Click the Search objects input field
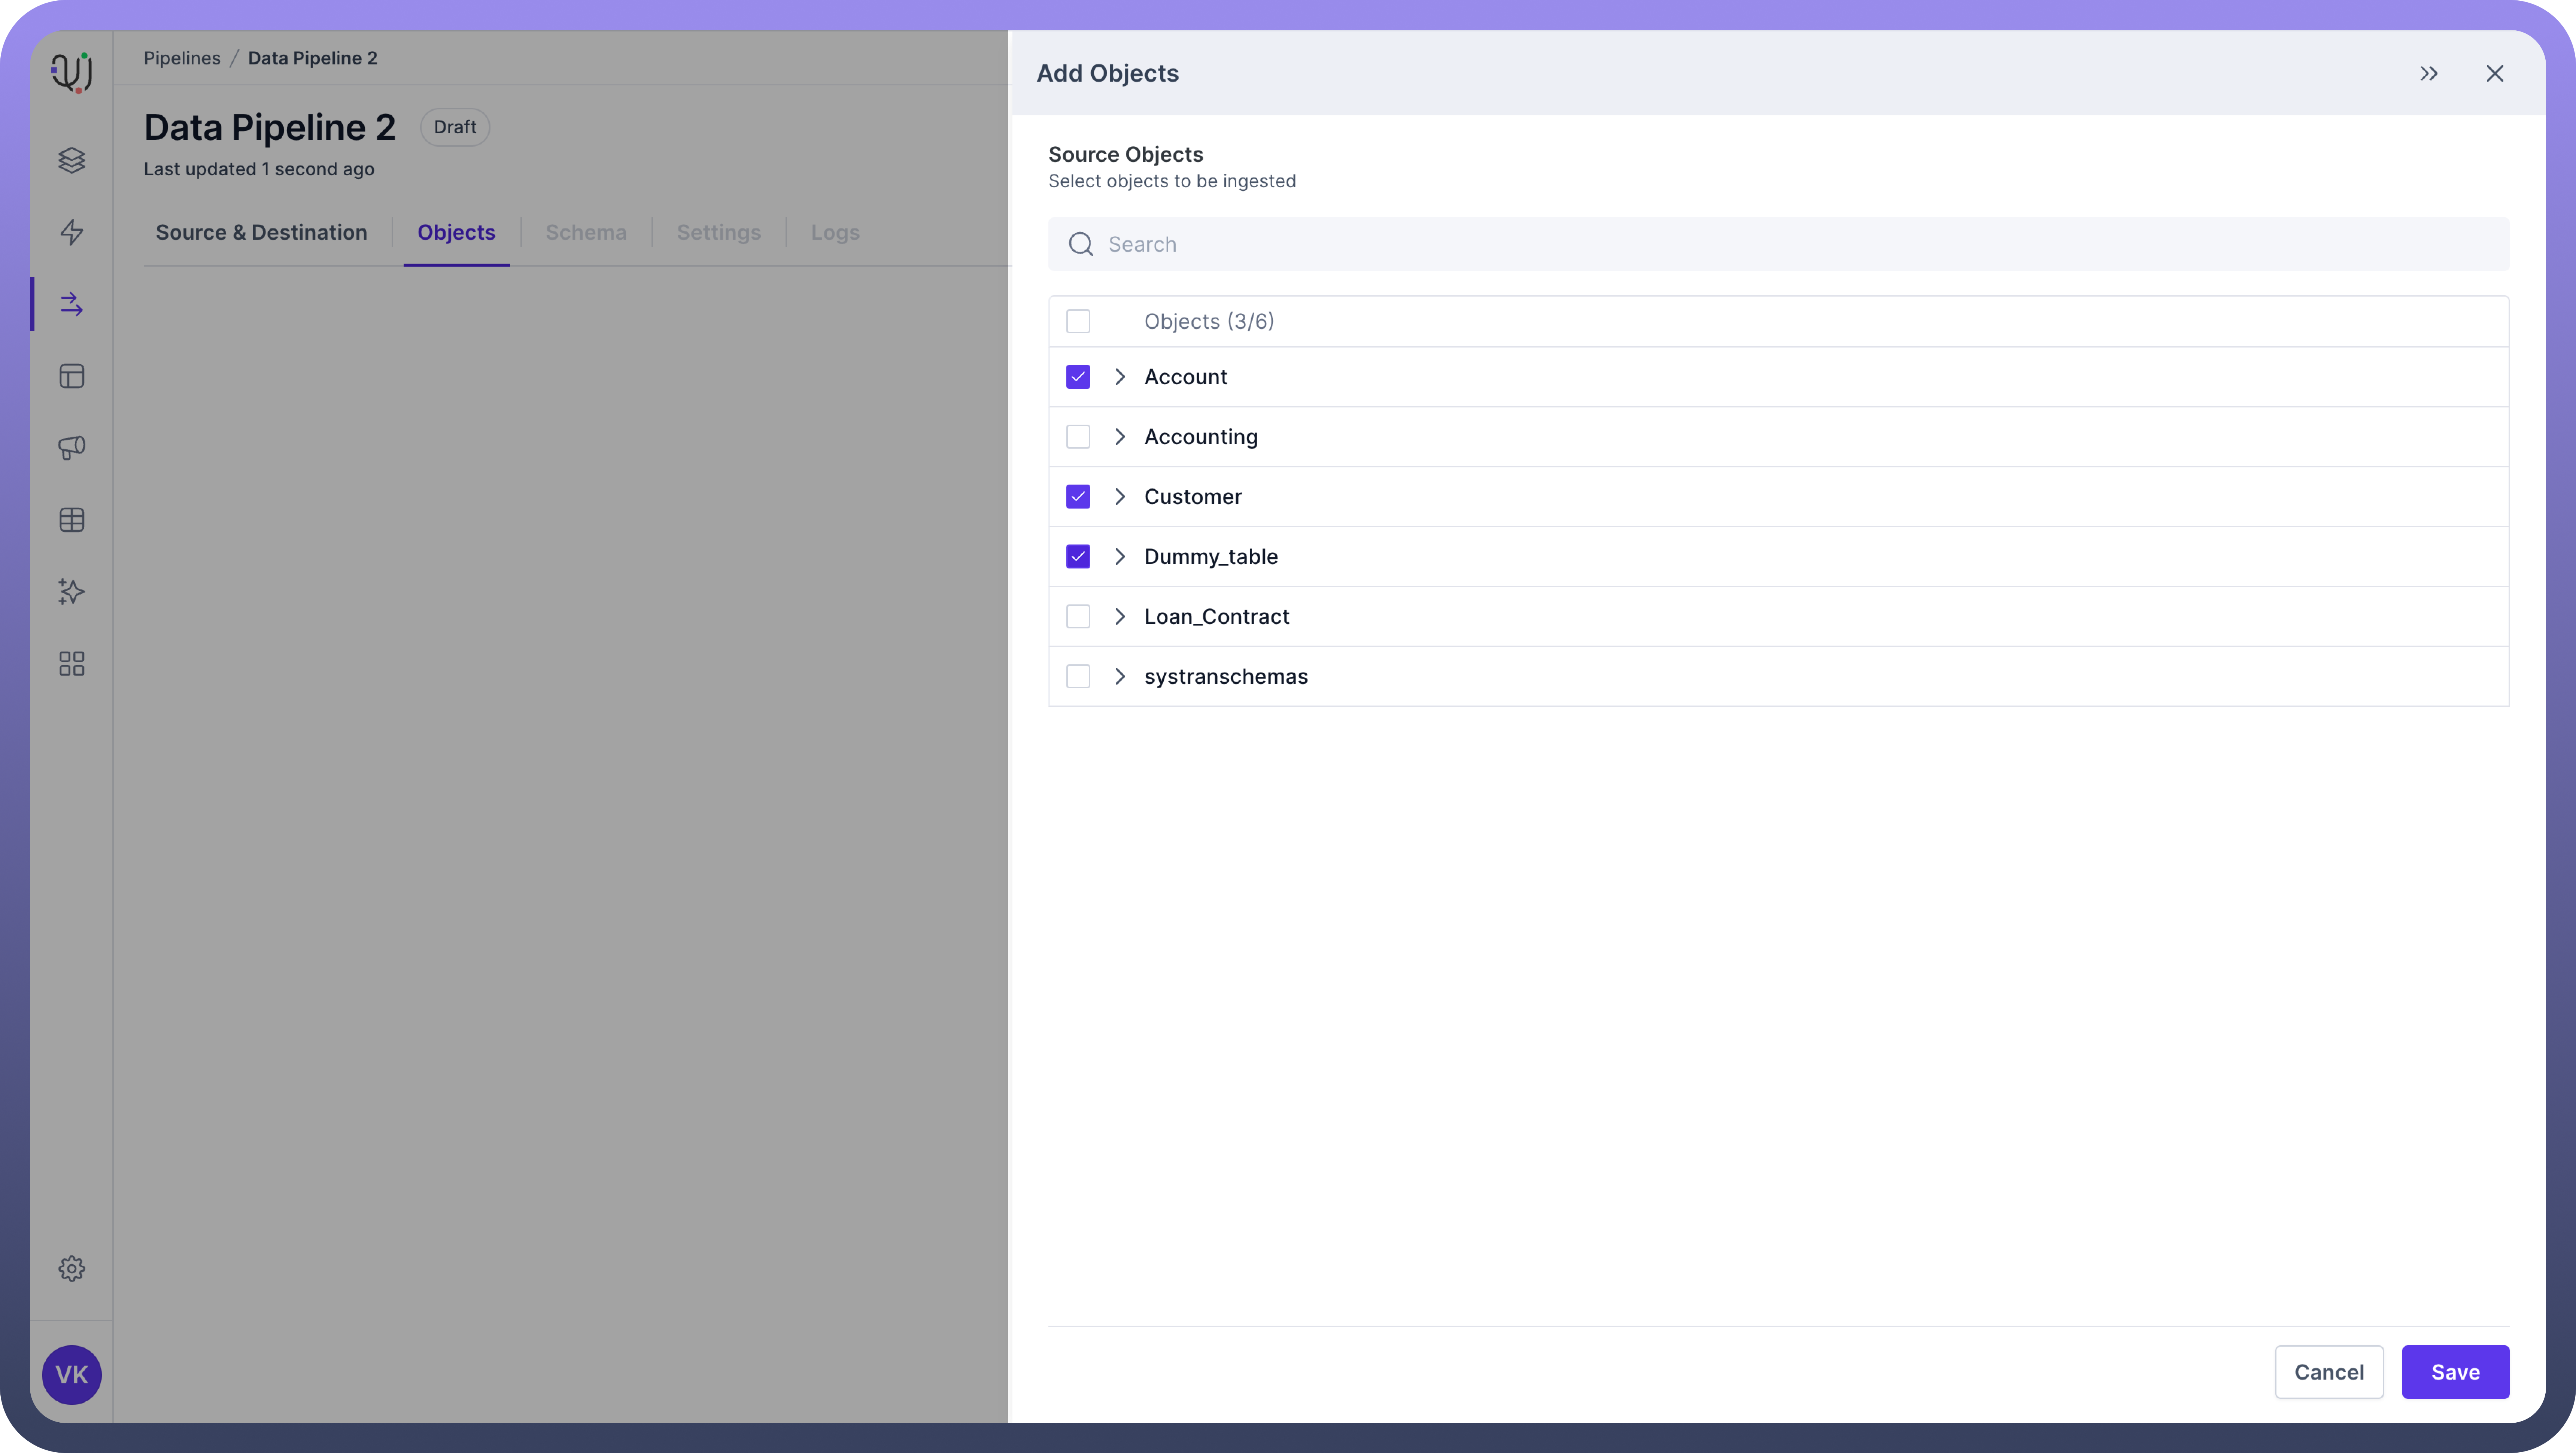2576x1453 pixels. tap(1778, 244)
